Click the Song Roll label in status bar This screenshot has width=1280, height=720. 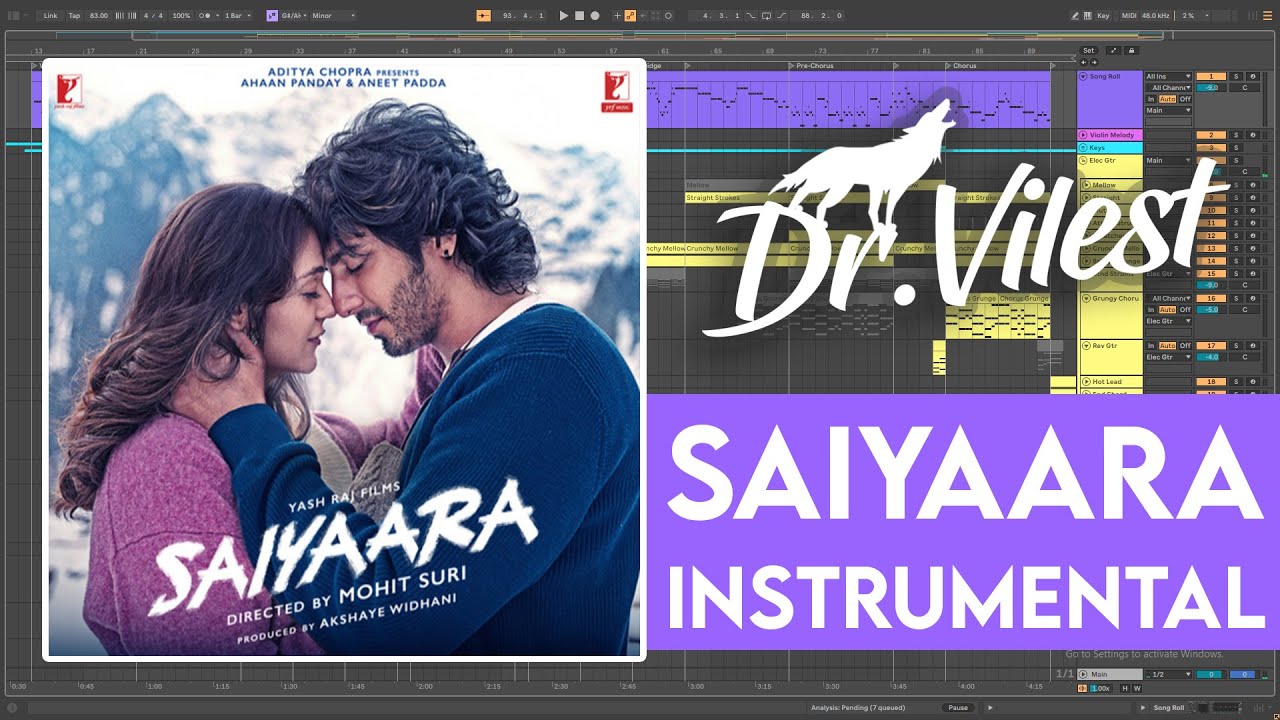[x=1169, y=708]
